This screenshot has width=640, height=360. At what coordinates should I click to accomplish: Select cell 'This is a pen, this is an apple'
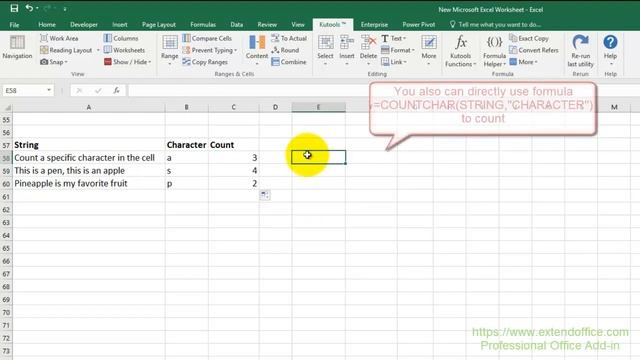coord(89,171)
